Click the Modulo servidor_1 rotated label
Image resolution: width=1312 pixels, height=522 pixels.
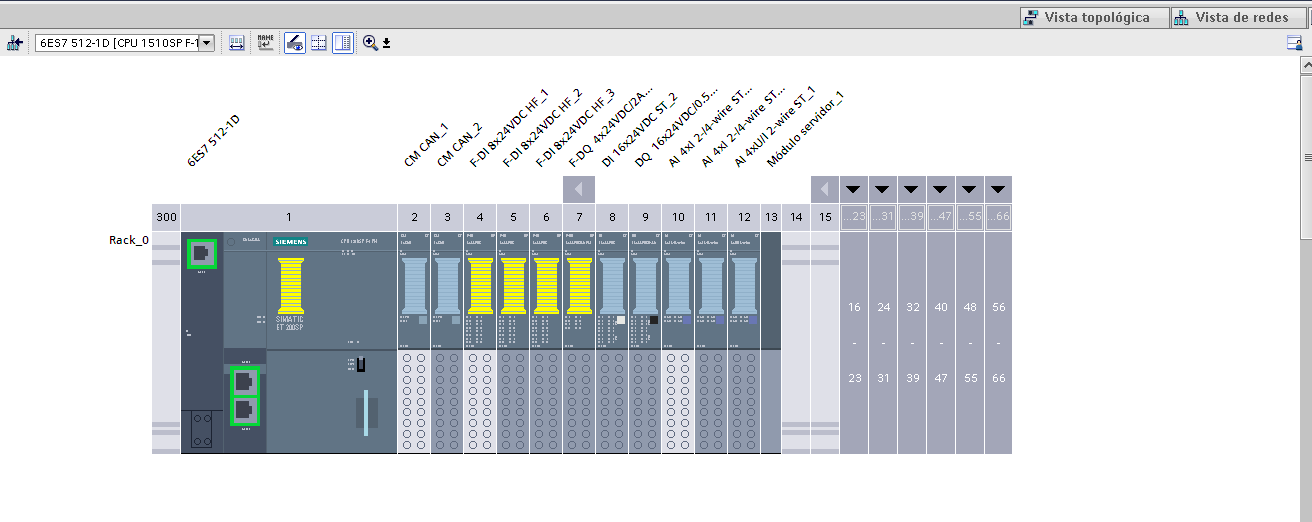point(806,129)
